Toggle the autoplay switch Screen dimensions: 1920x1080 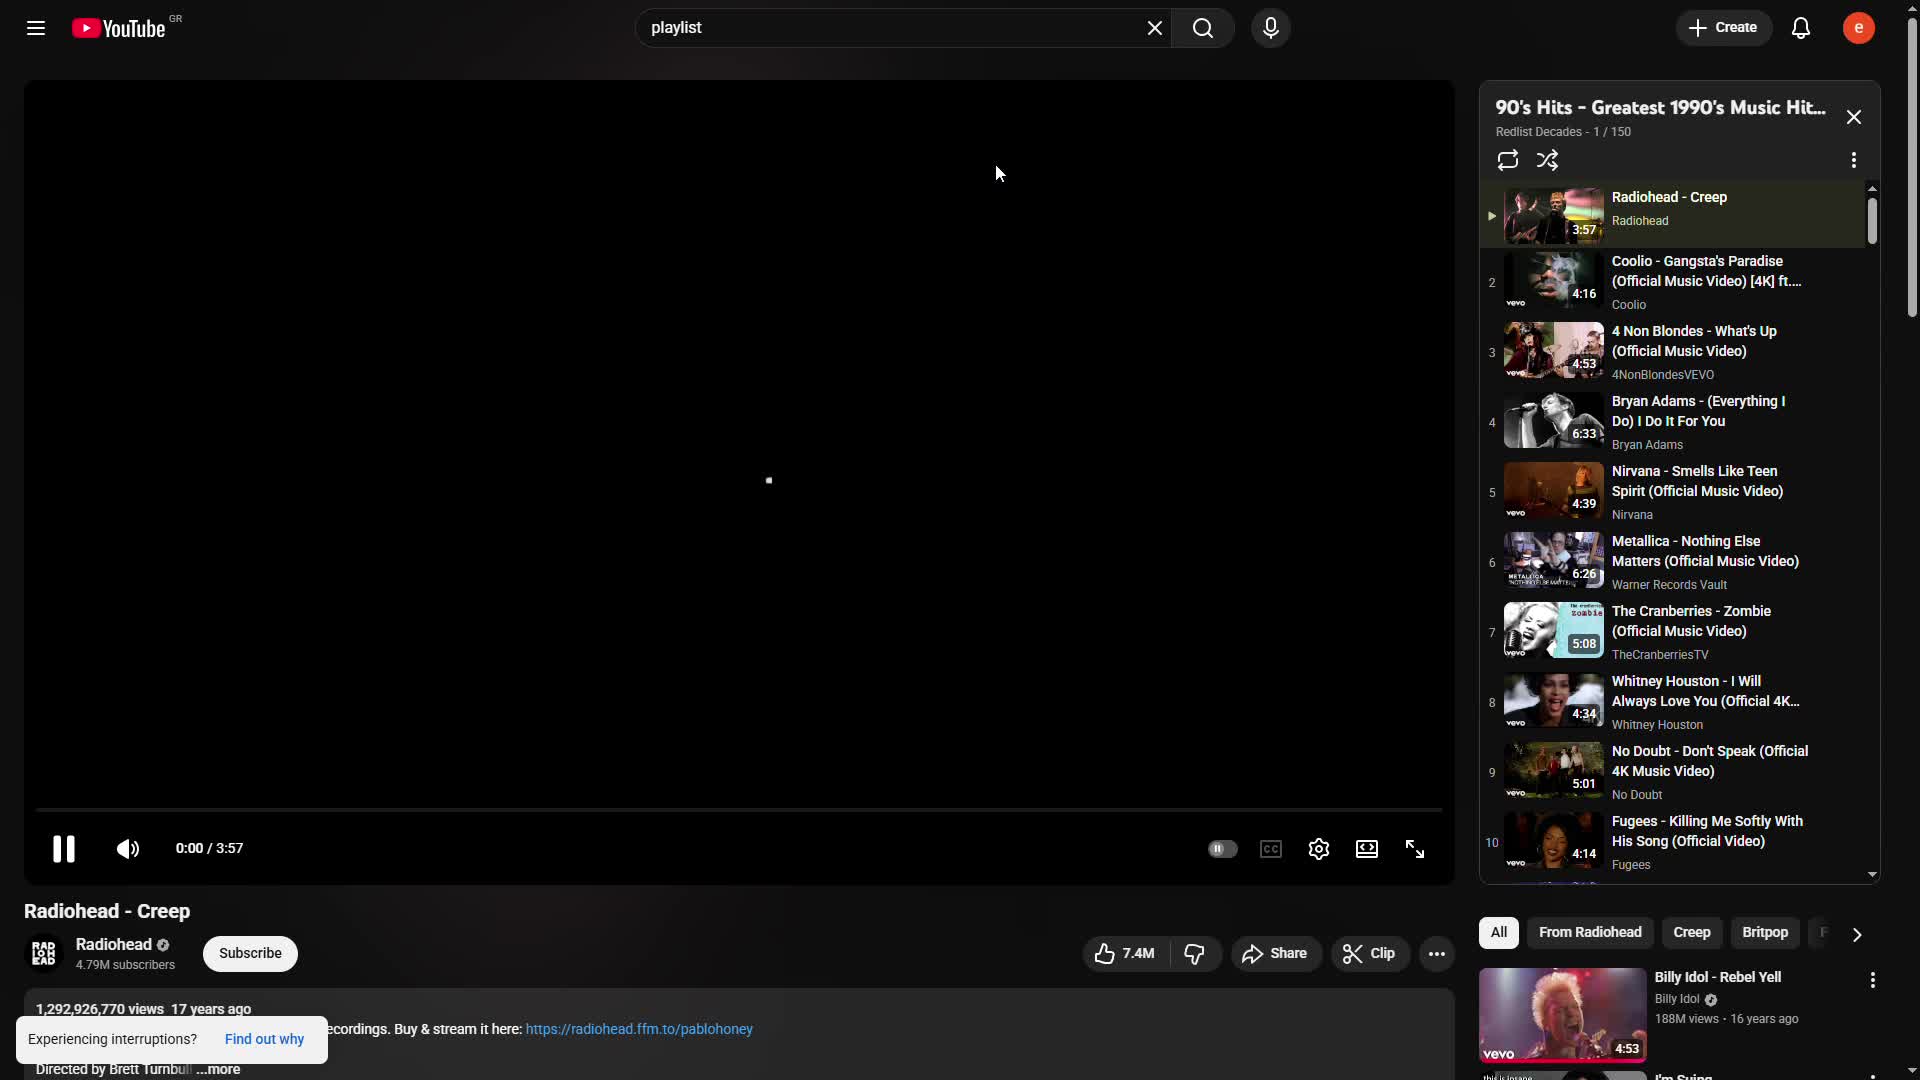1222,849
